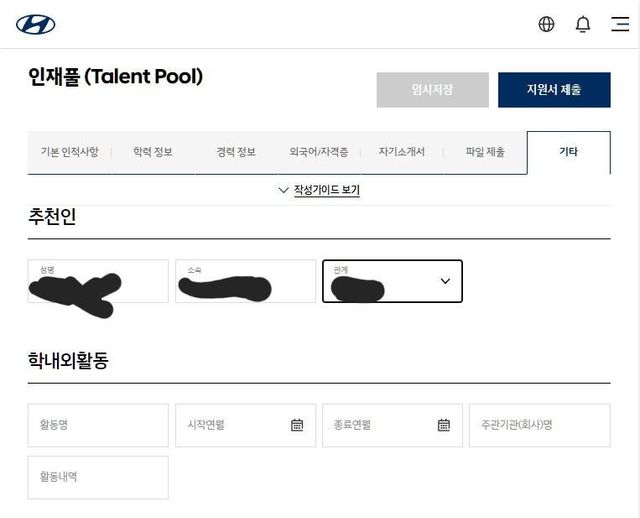Viewport: 640px width, 518px height.
Task: Open notifications bell icon
Action: point(583,24)
